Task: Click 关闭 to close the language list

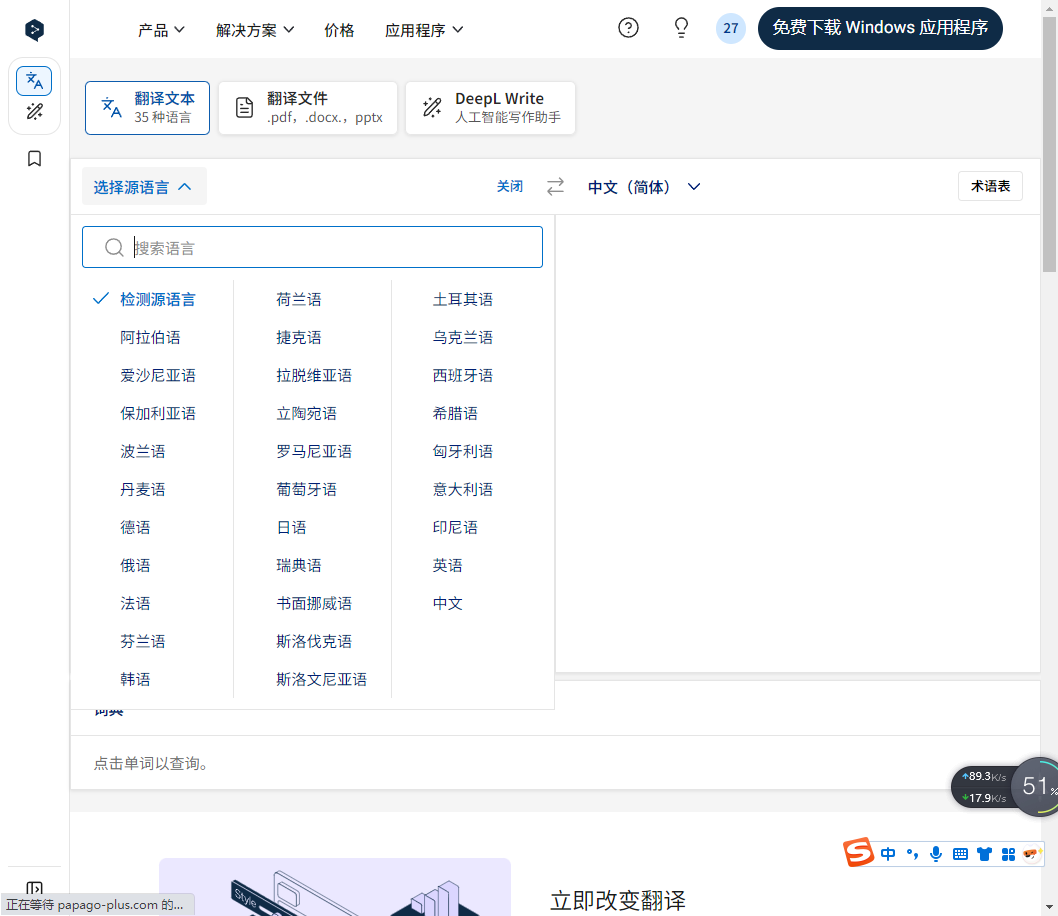Action: click(509, 186)
